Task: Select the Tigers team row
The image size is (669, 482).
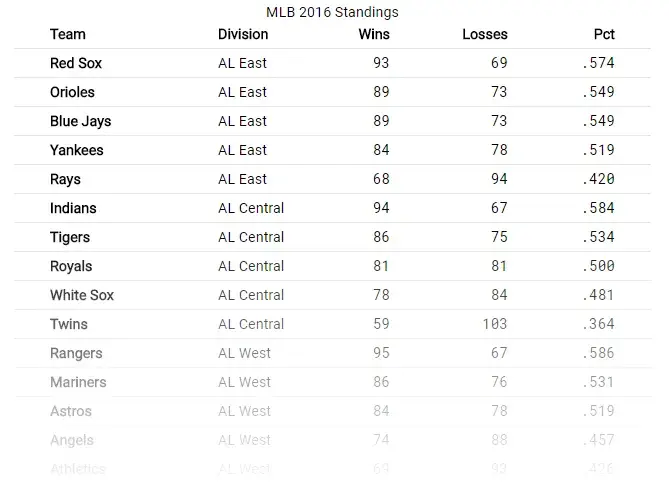Action: pos(70,237)
